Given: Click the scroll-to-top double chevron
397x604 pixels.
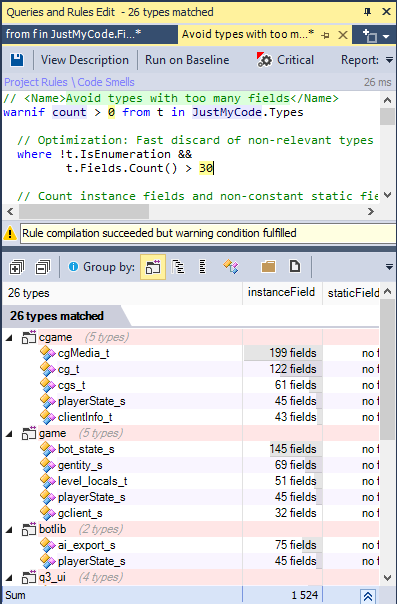Looking at the screenshot, I should point(368,596).
